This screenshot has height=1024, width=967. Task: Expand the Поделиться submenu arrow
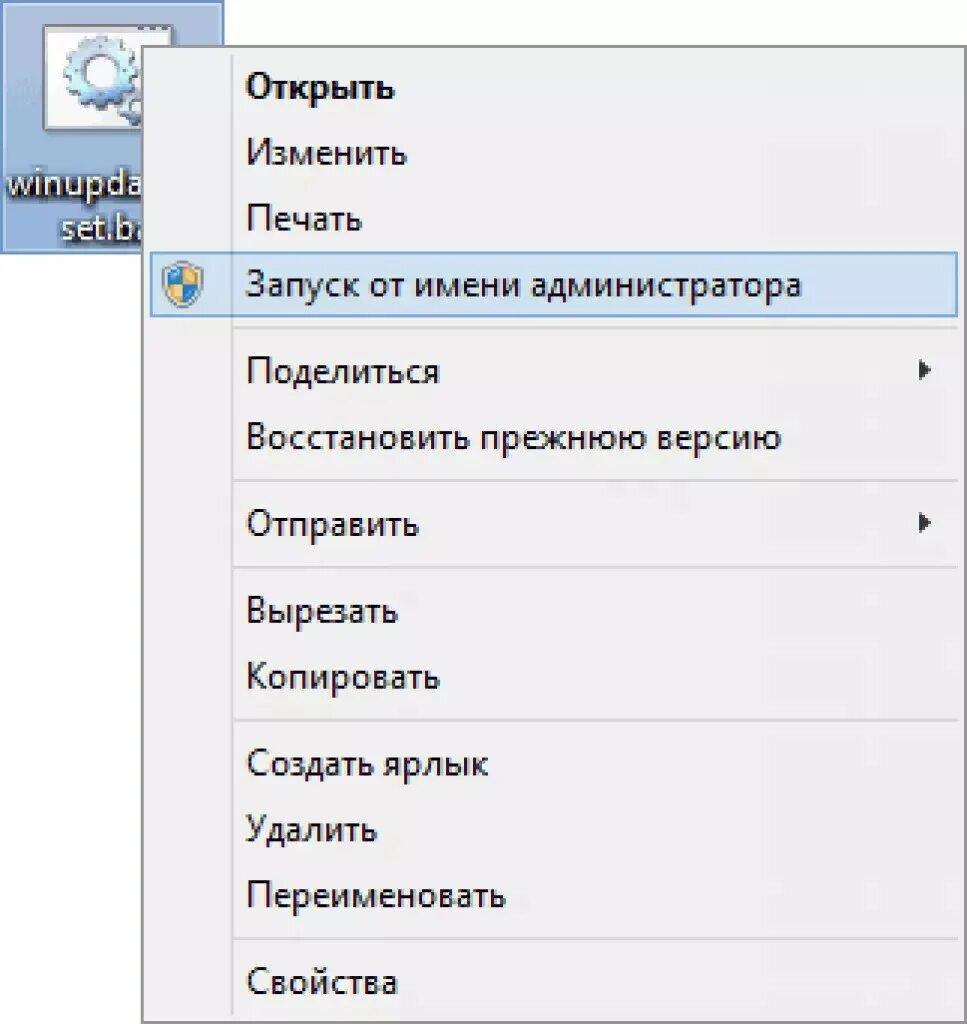tap(924, 370)
